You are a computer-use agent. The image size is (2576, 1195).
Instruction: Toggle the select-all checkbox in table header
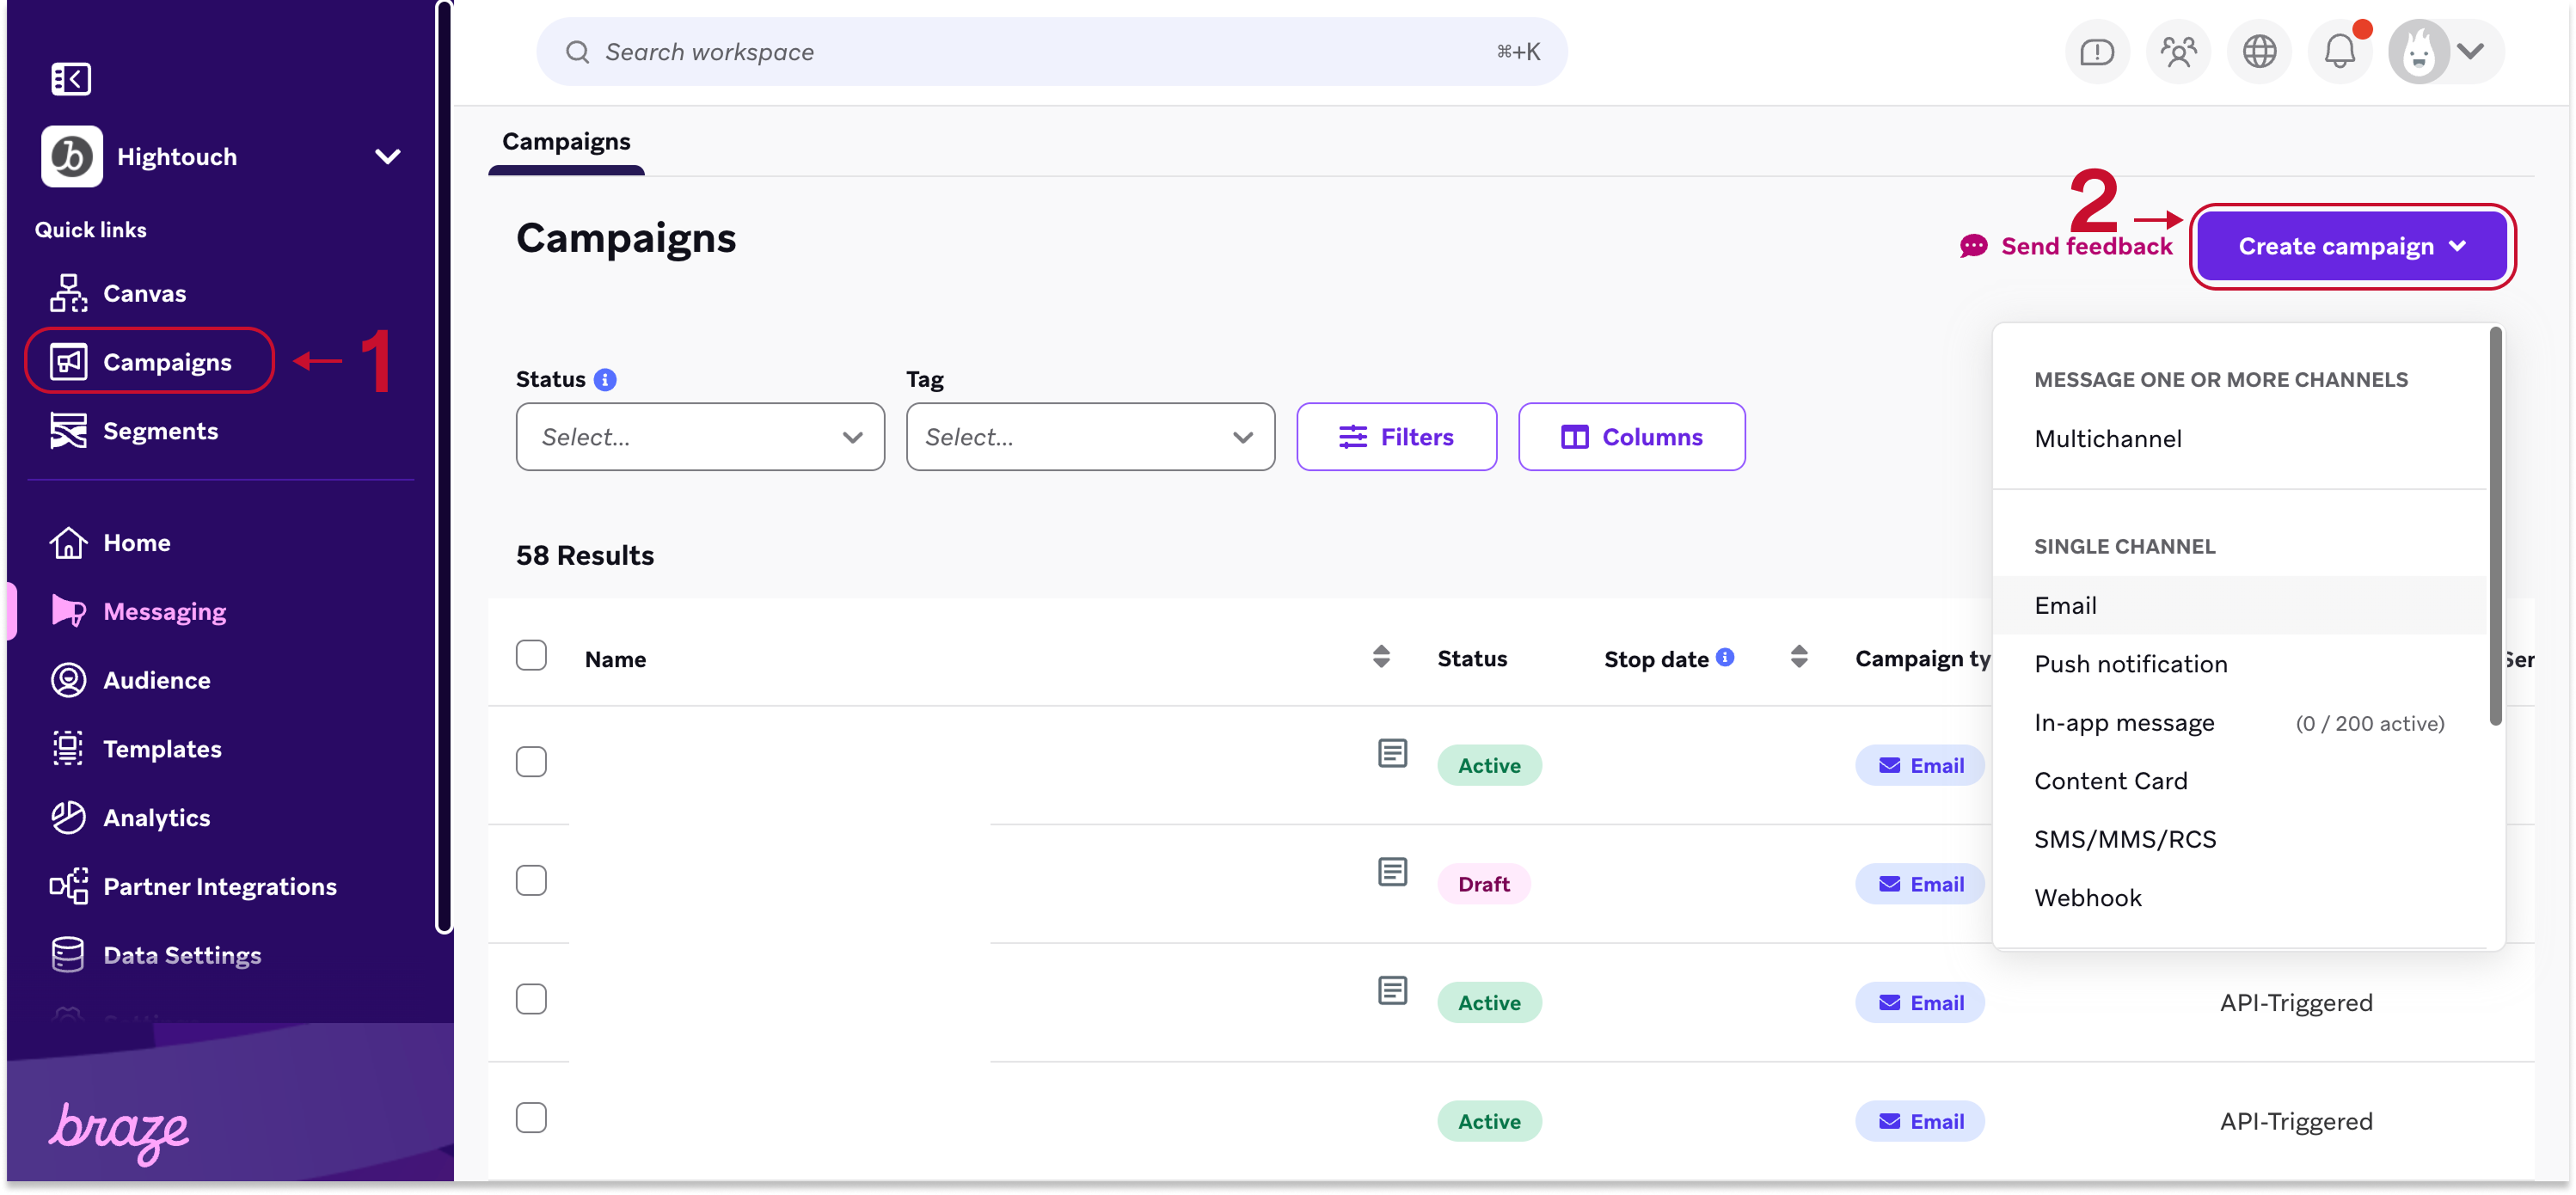coord(531,656)
